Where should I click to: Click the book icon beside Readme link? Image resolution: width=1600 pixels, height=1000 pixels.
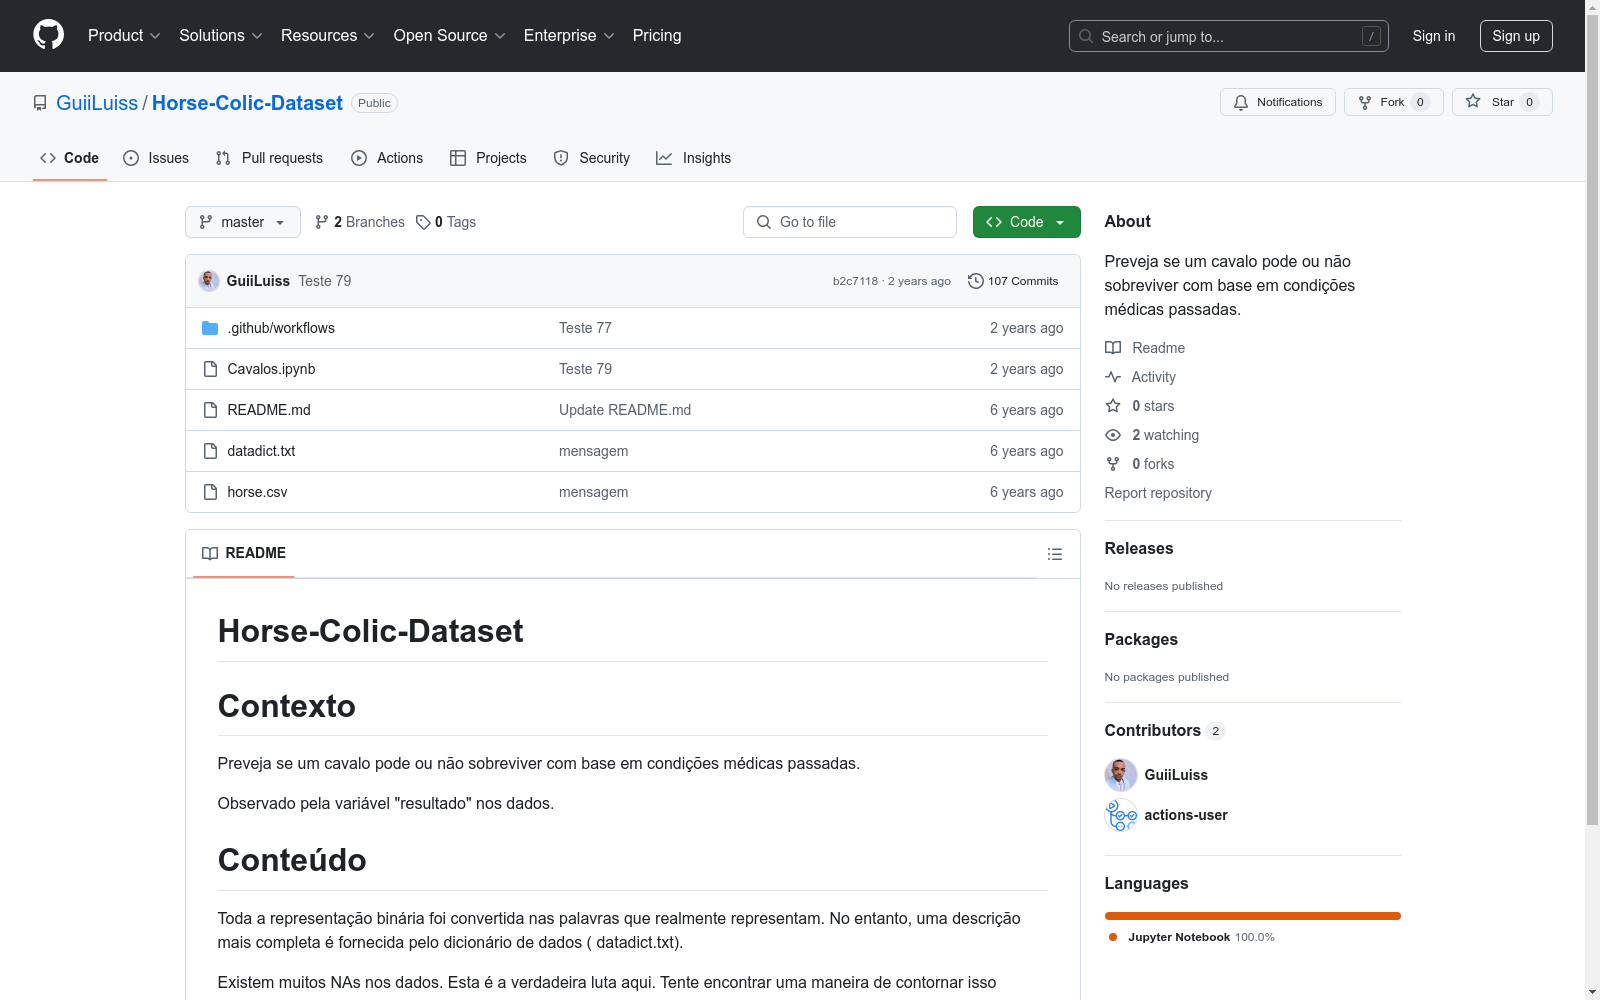pyautogui.click(x=1113, y=348)
